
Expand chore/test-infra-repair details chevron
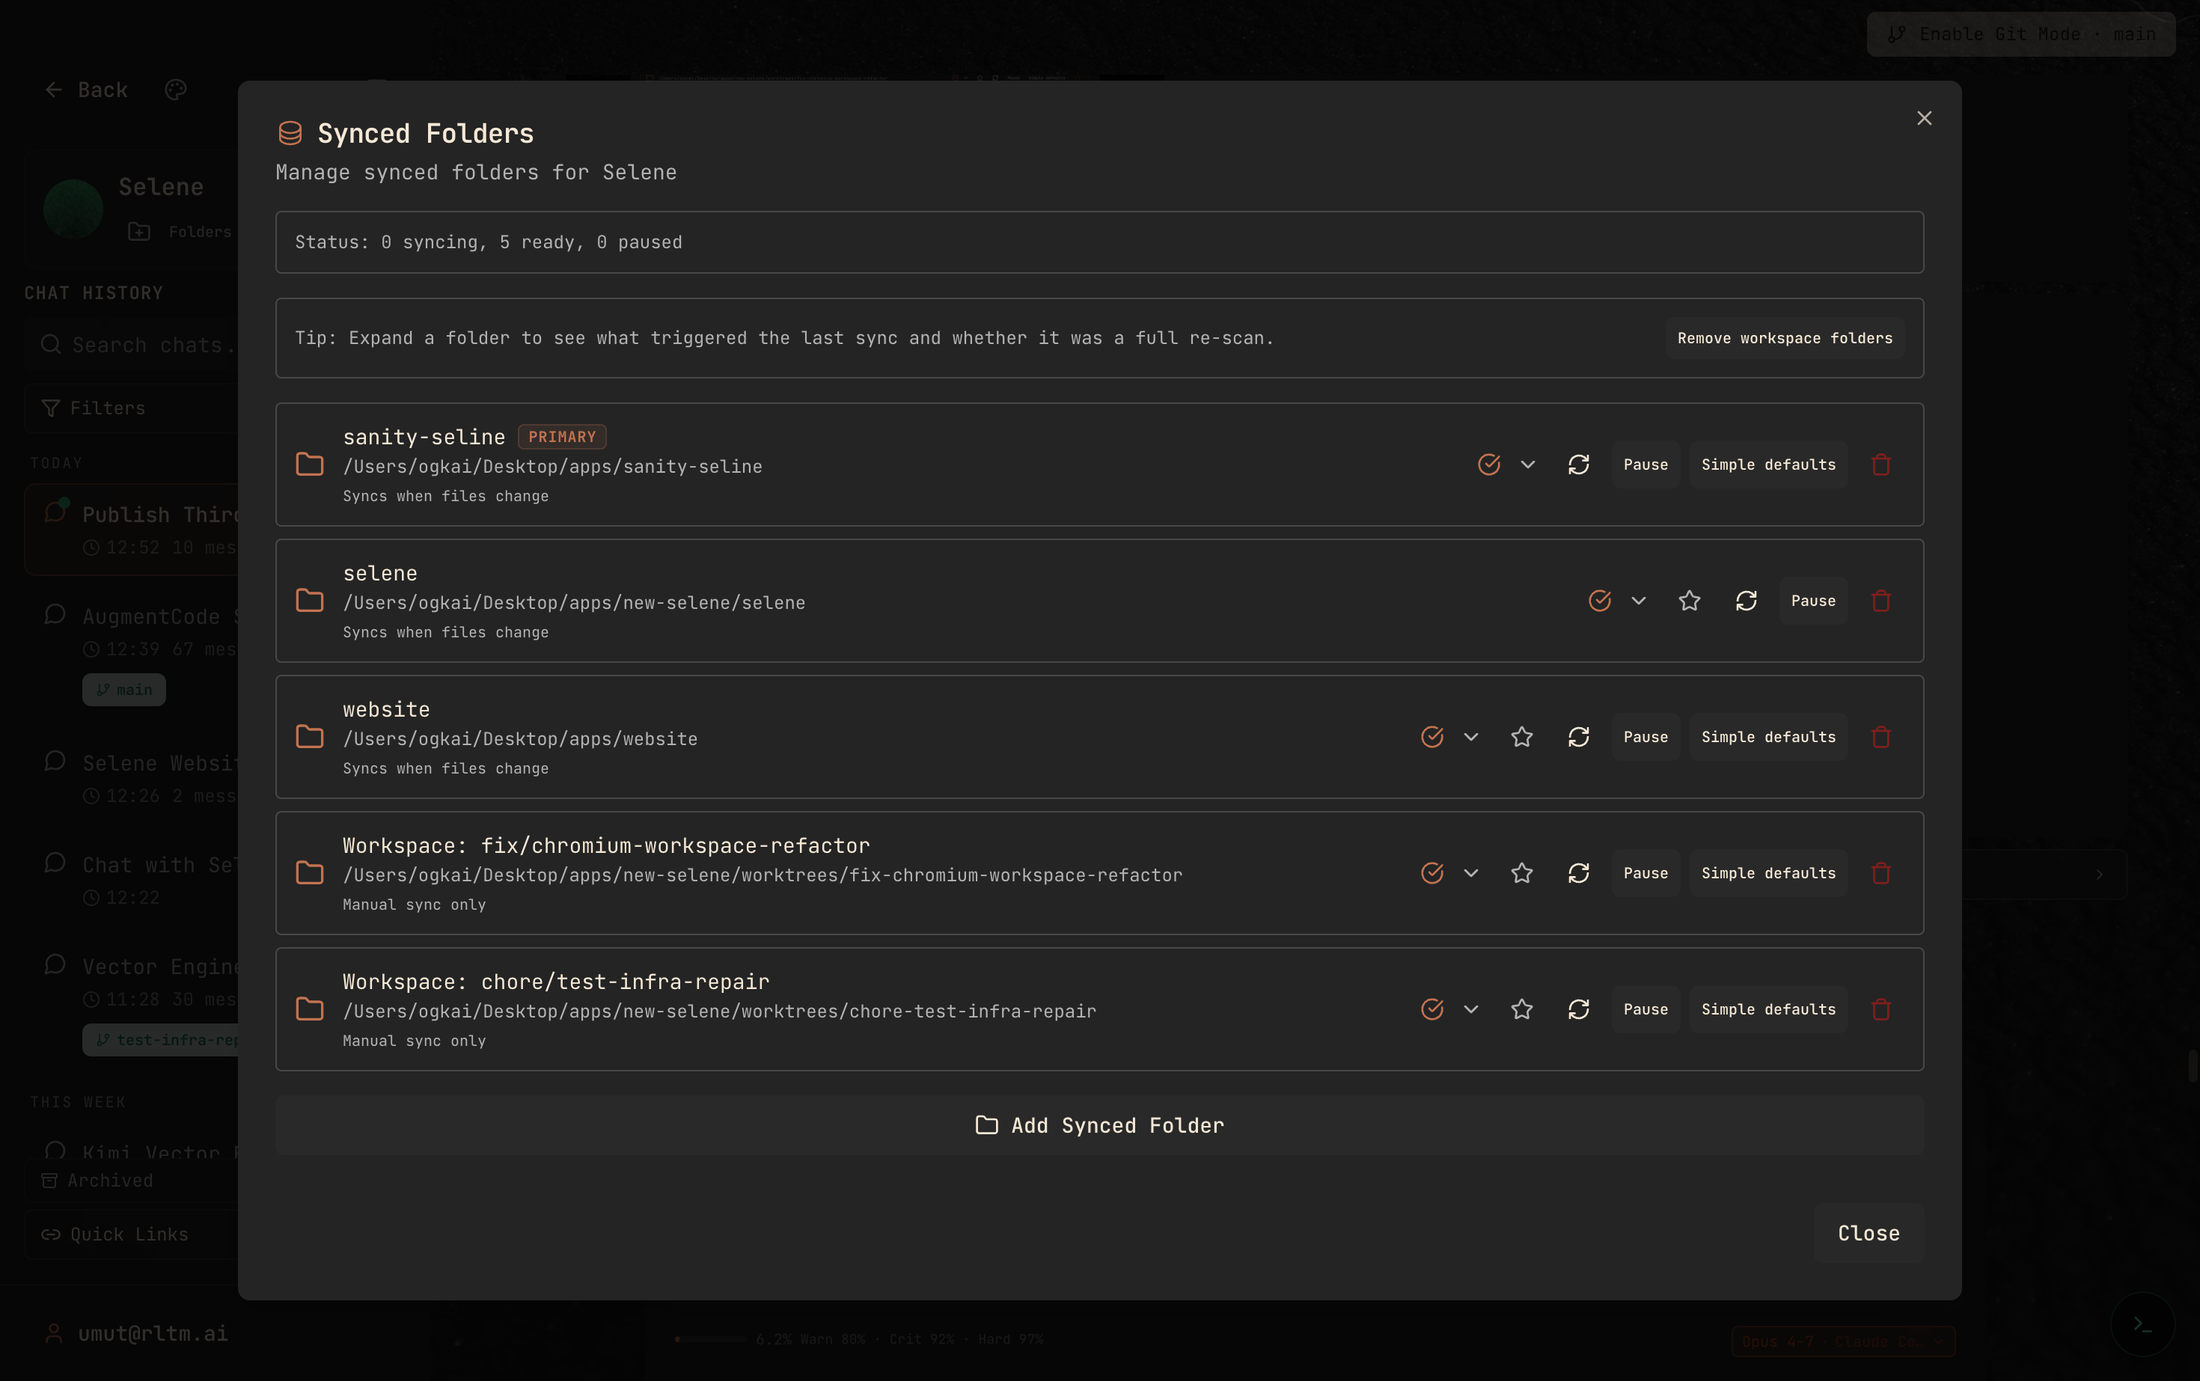click(x=1471, y=1009)
